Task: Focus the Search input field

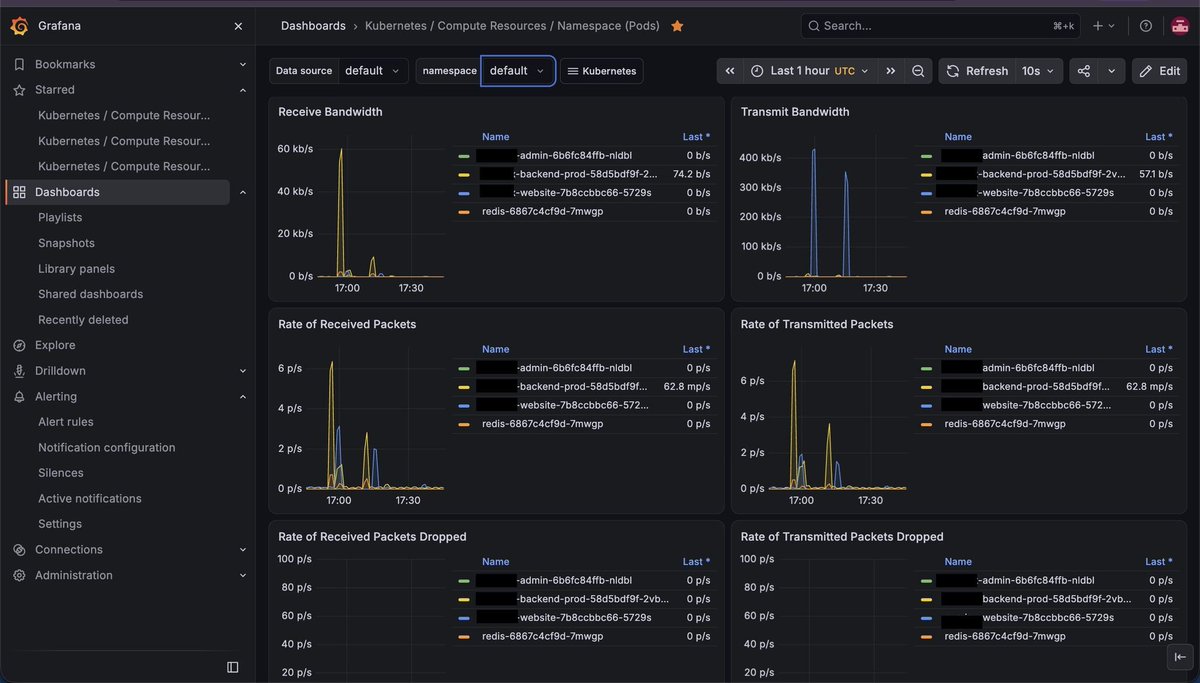Action: click(x=939, y=26)
